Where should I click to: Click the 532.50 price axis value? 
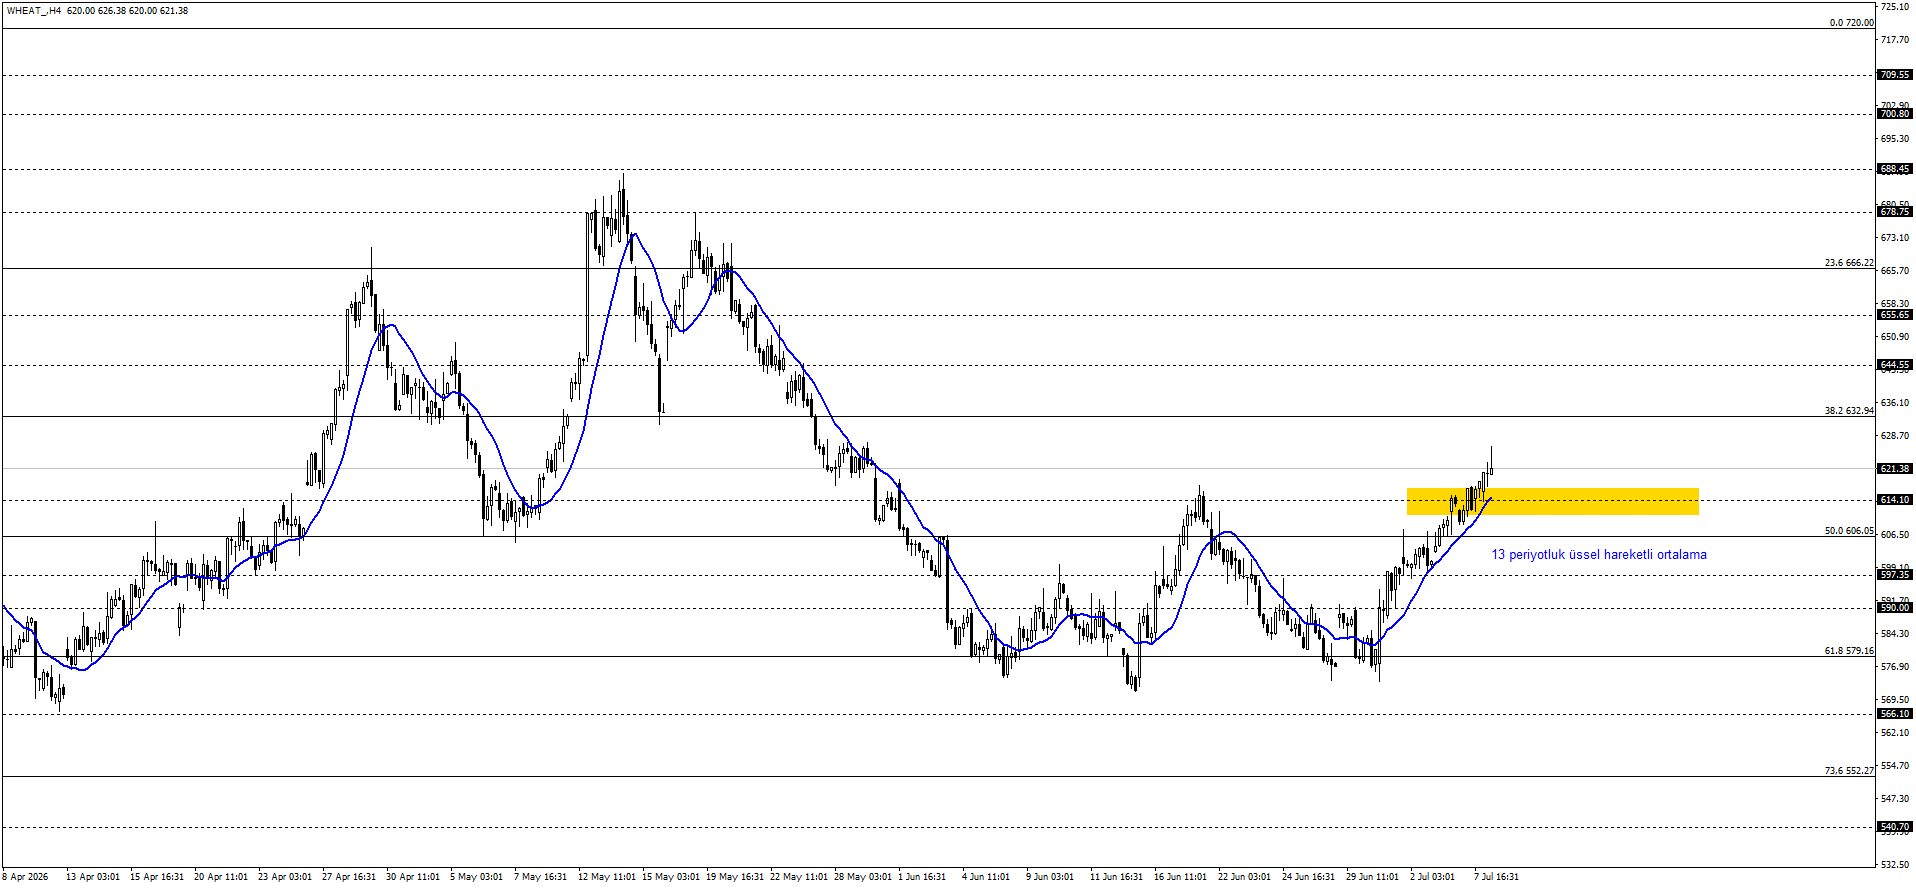coord(1895,864)
